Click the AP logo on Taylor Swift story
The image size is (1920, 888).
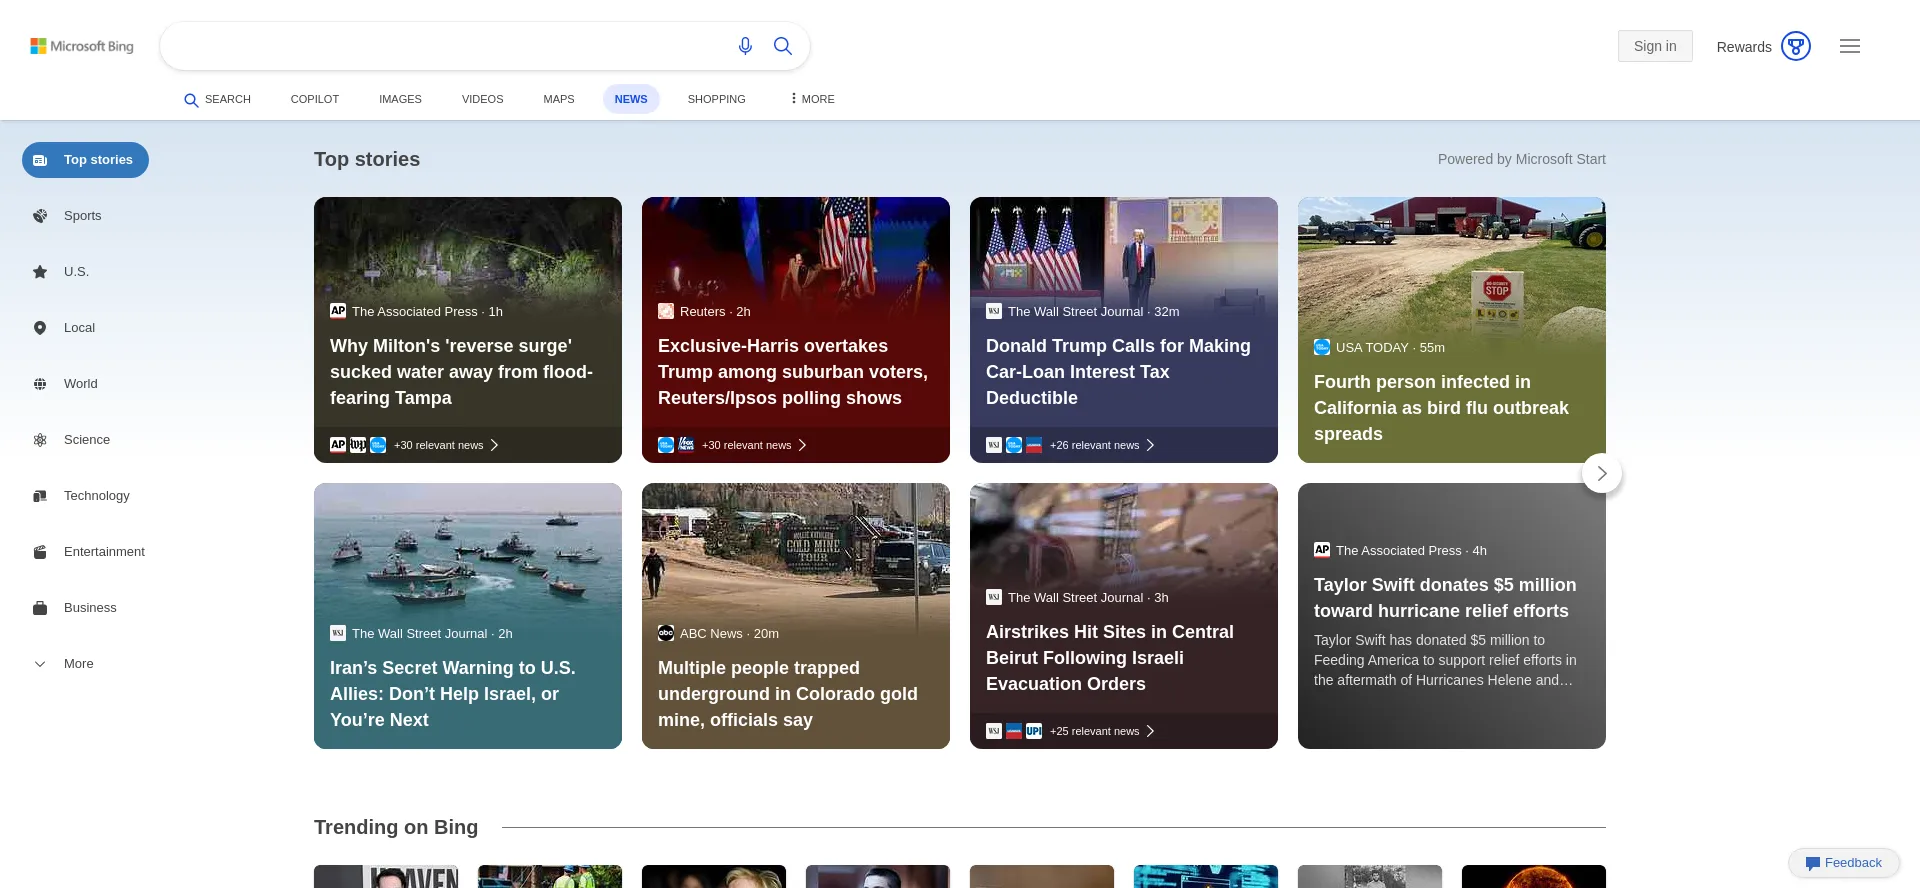click(1322, 550)
